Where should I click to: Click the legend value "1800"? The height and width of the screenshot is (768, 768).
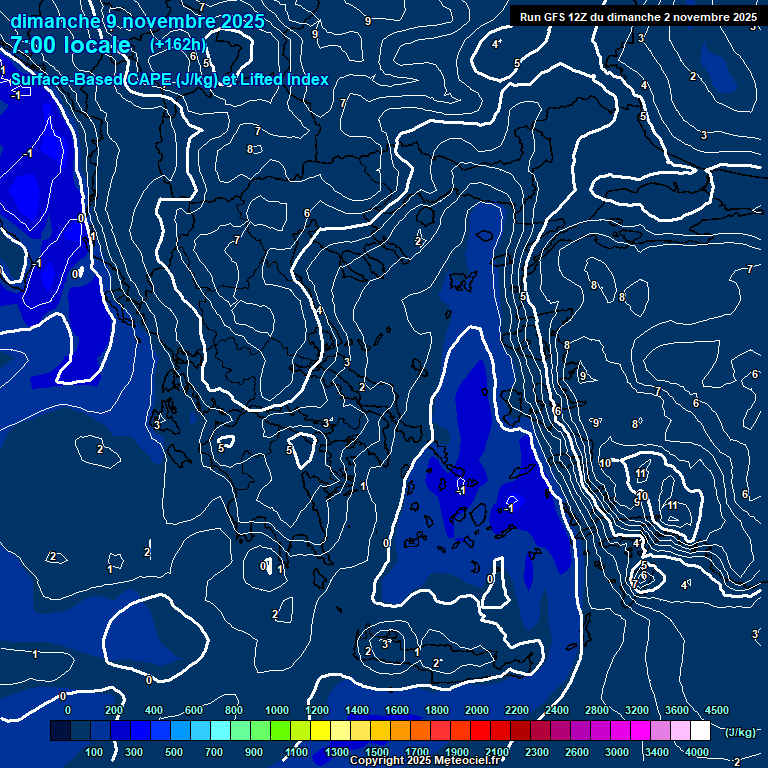(437, 710)
